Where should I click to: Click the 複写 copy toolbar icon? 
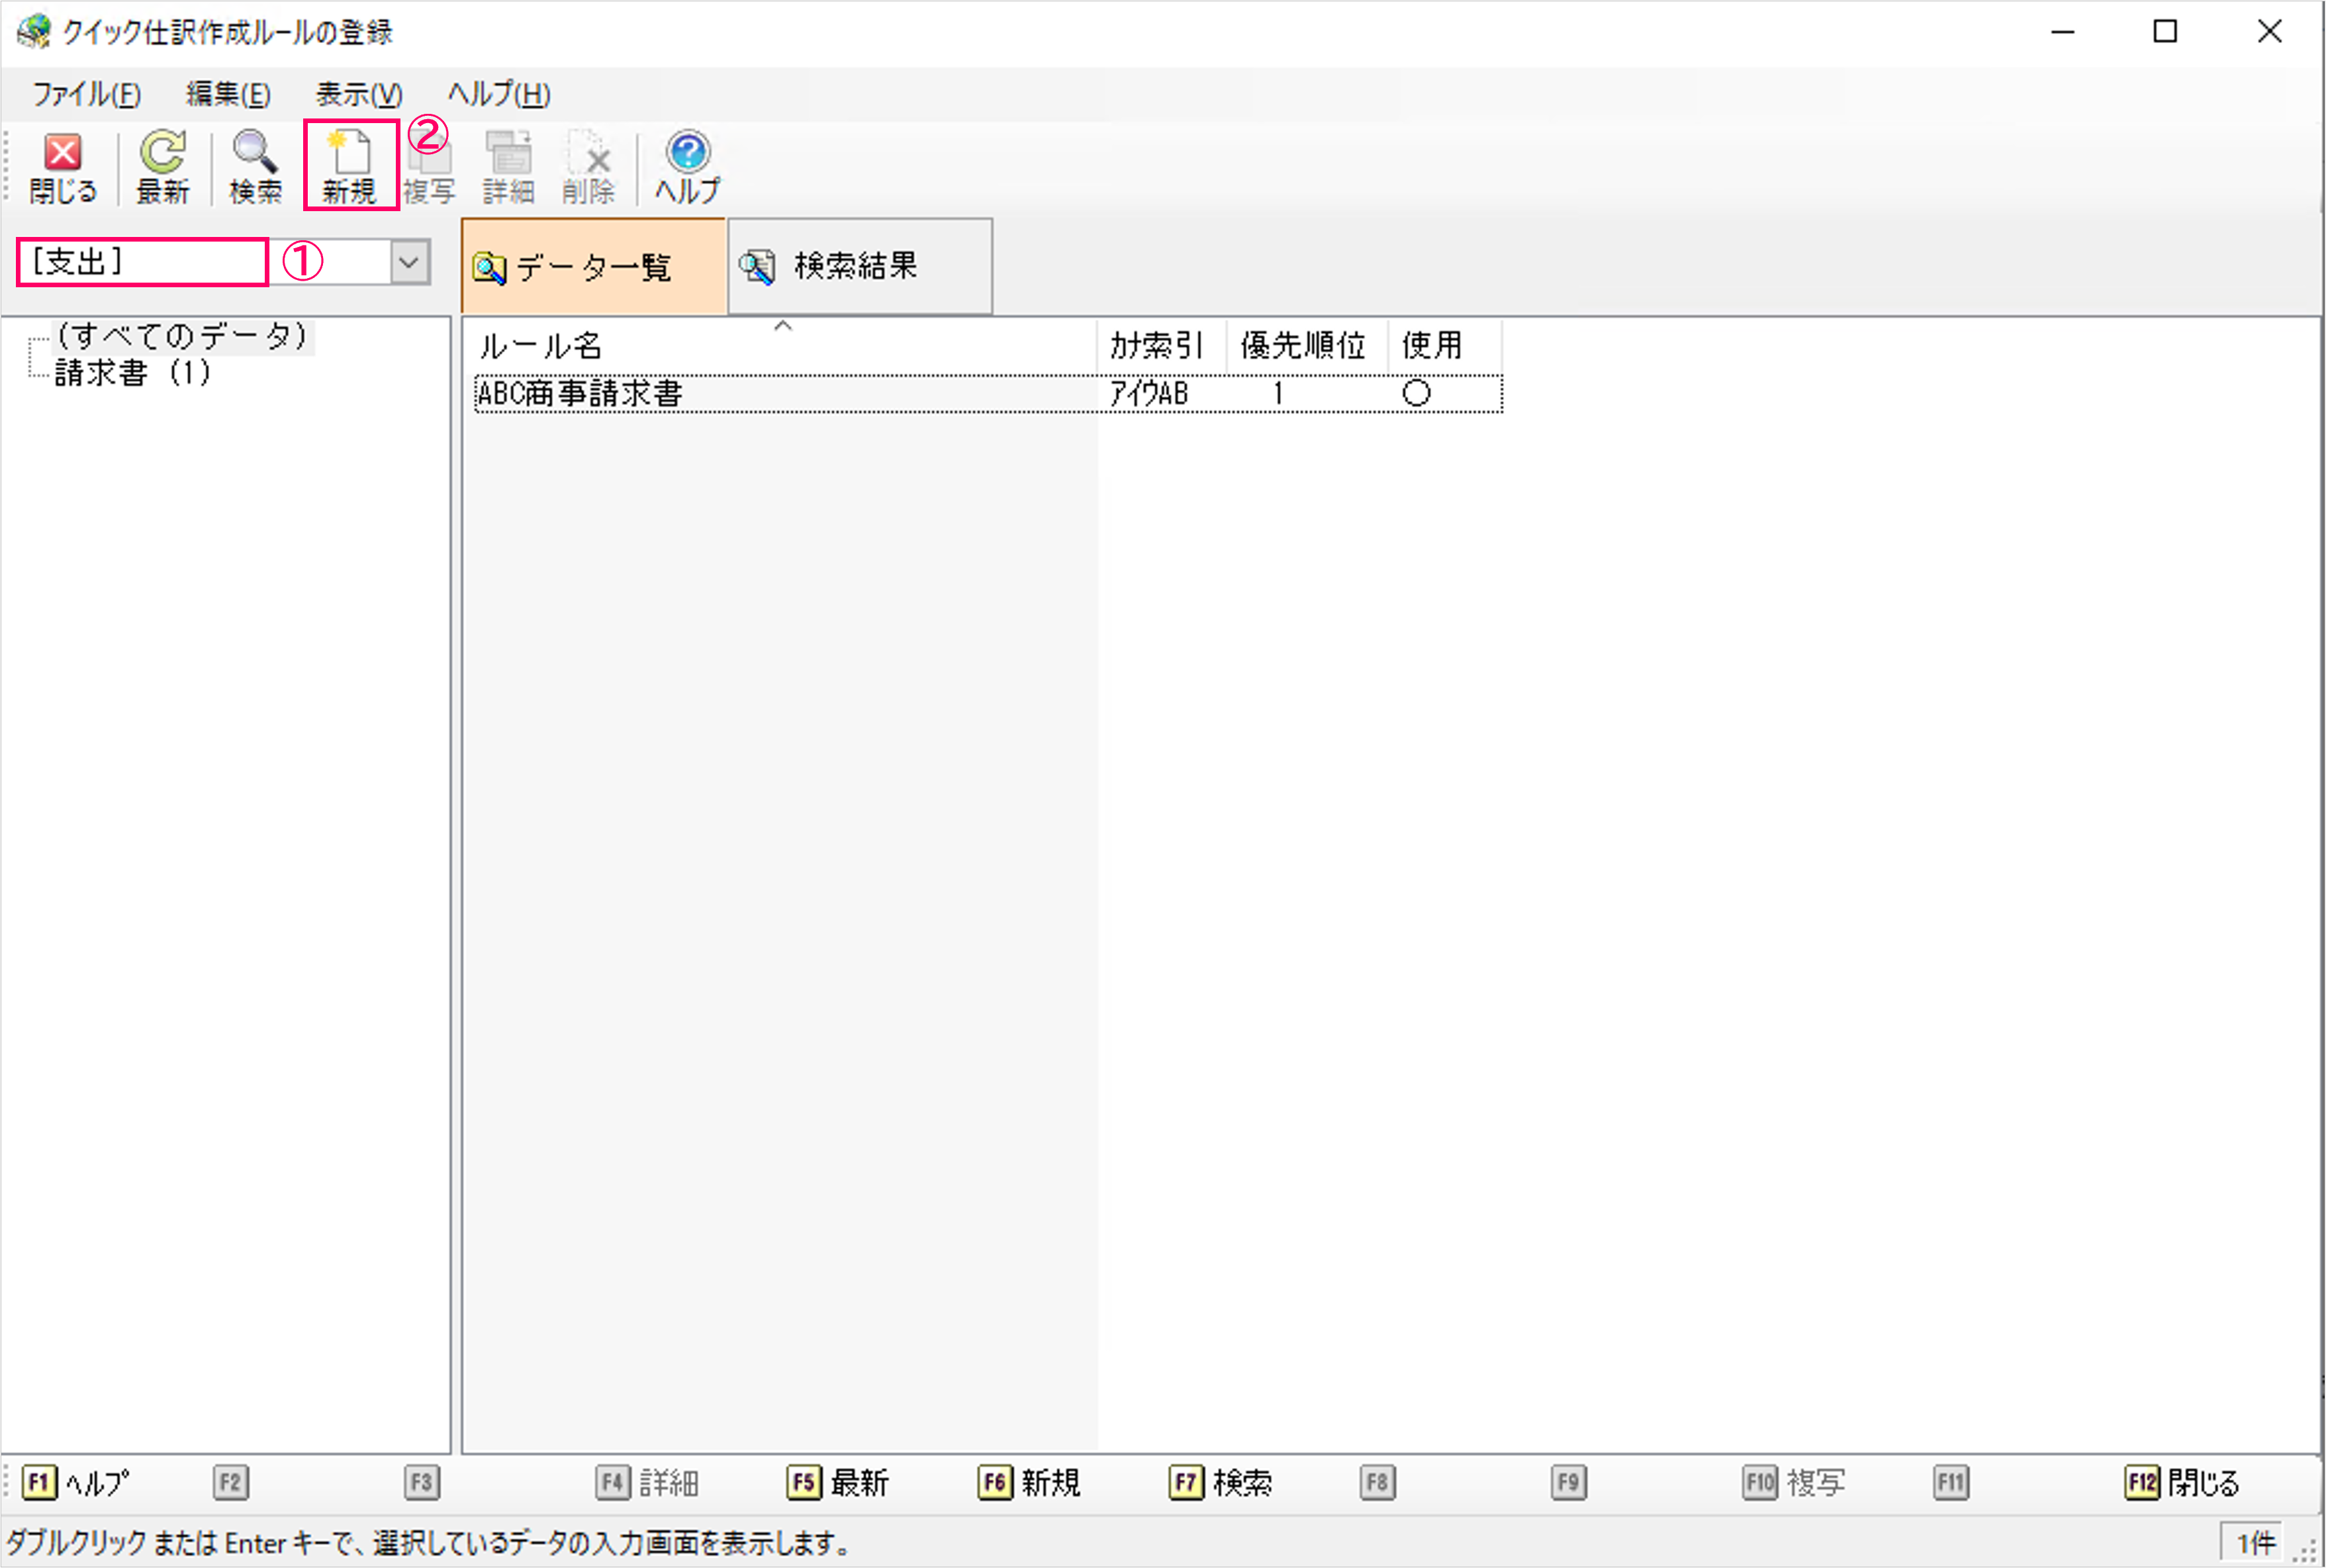tap(430, 168)
